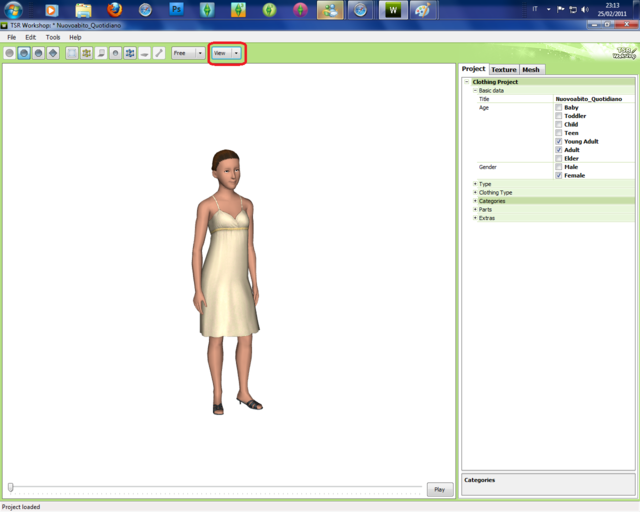Click the Action Center flag tray icon
The image size is (640, 512).
click(561, 9)
